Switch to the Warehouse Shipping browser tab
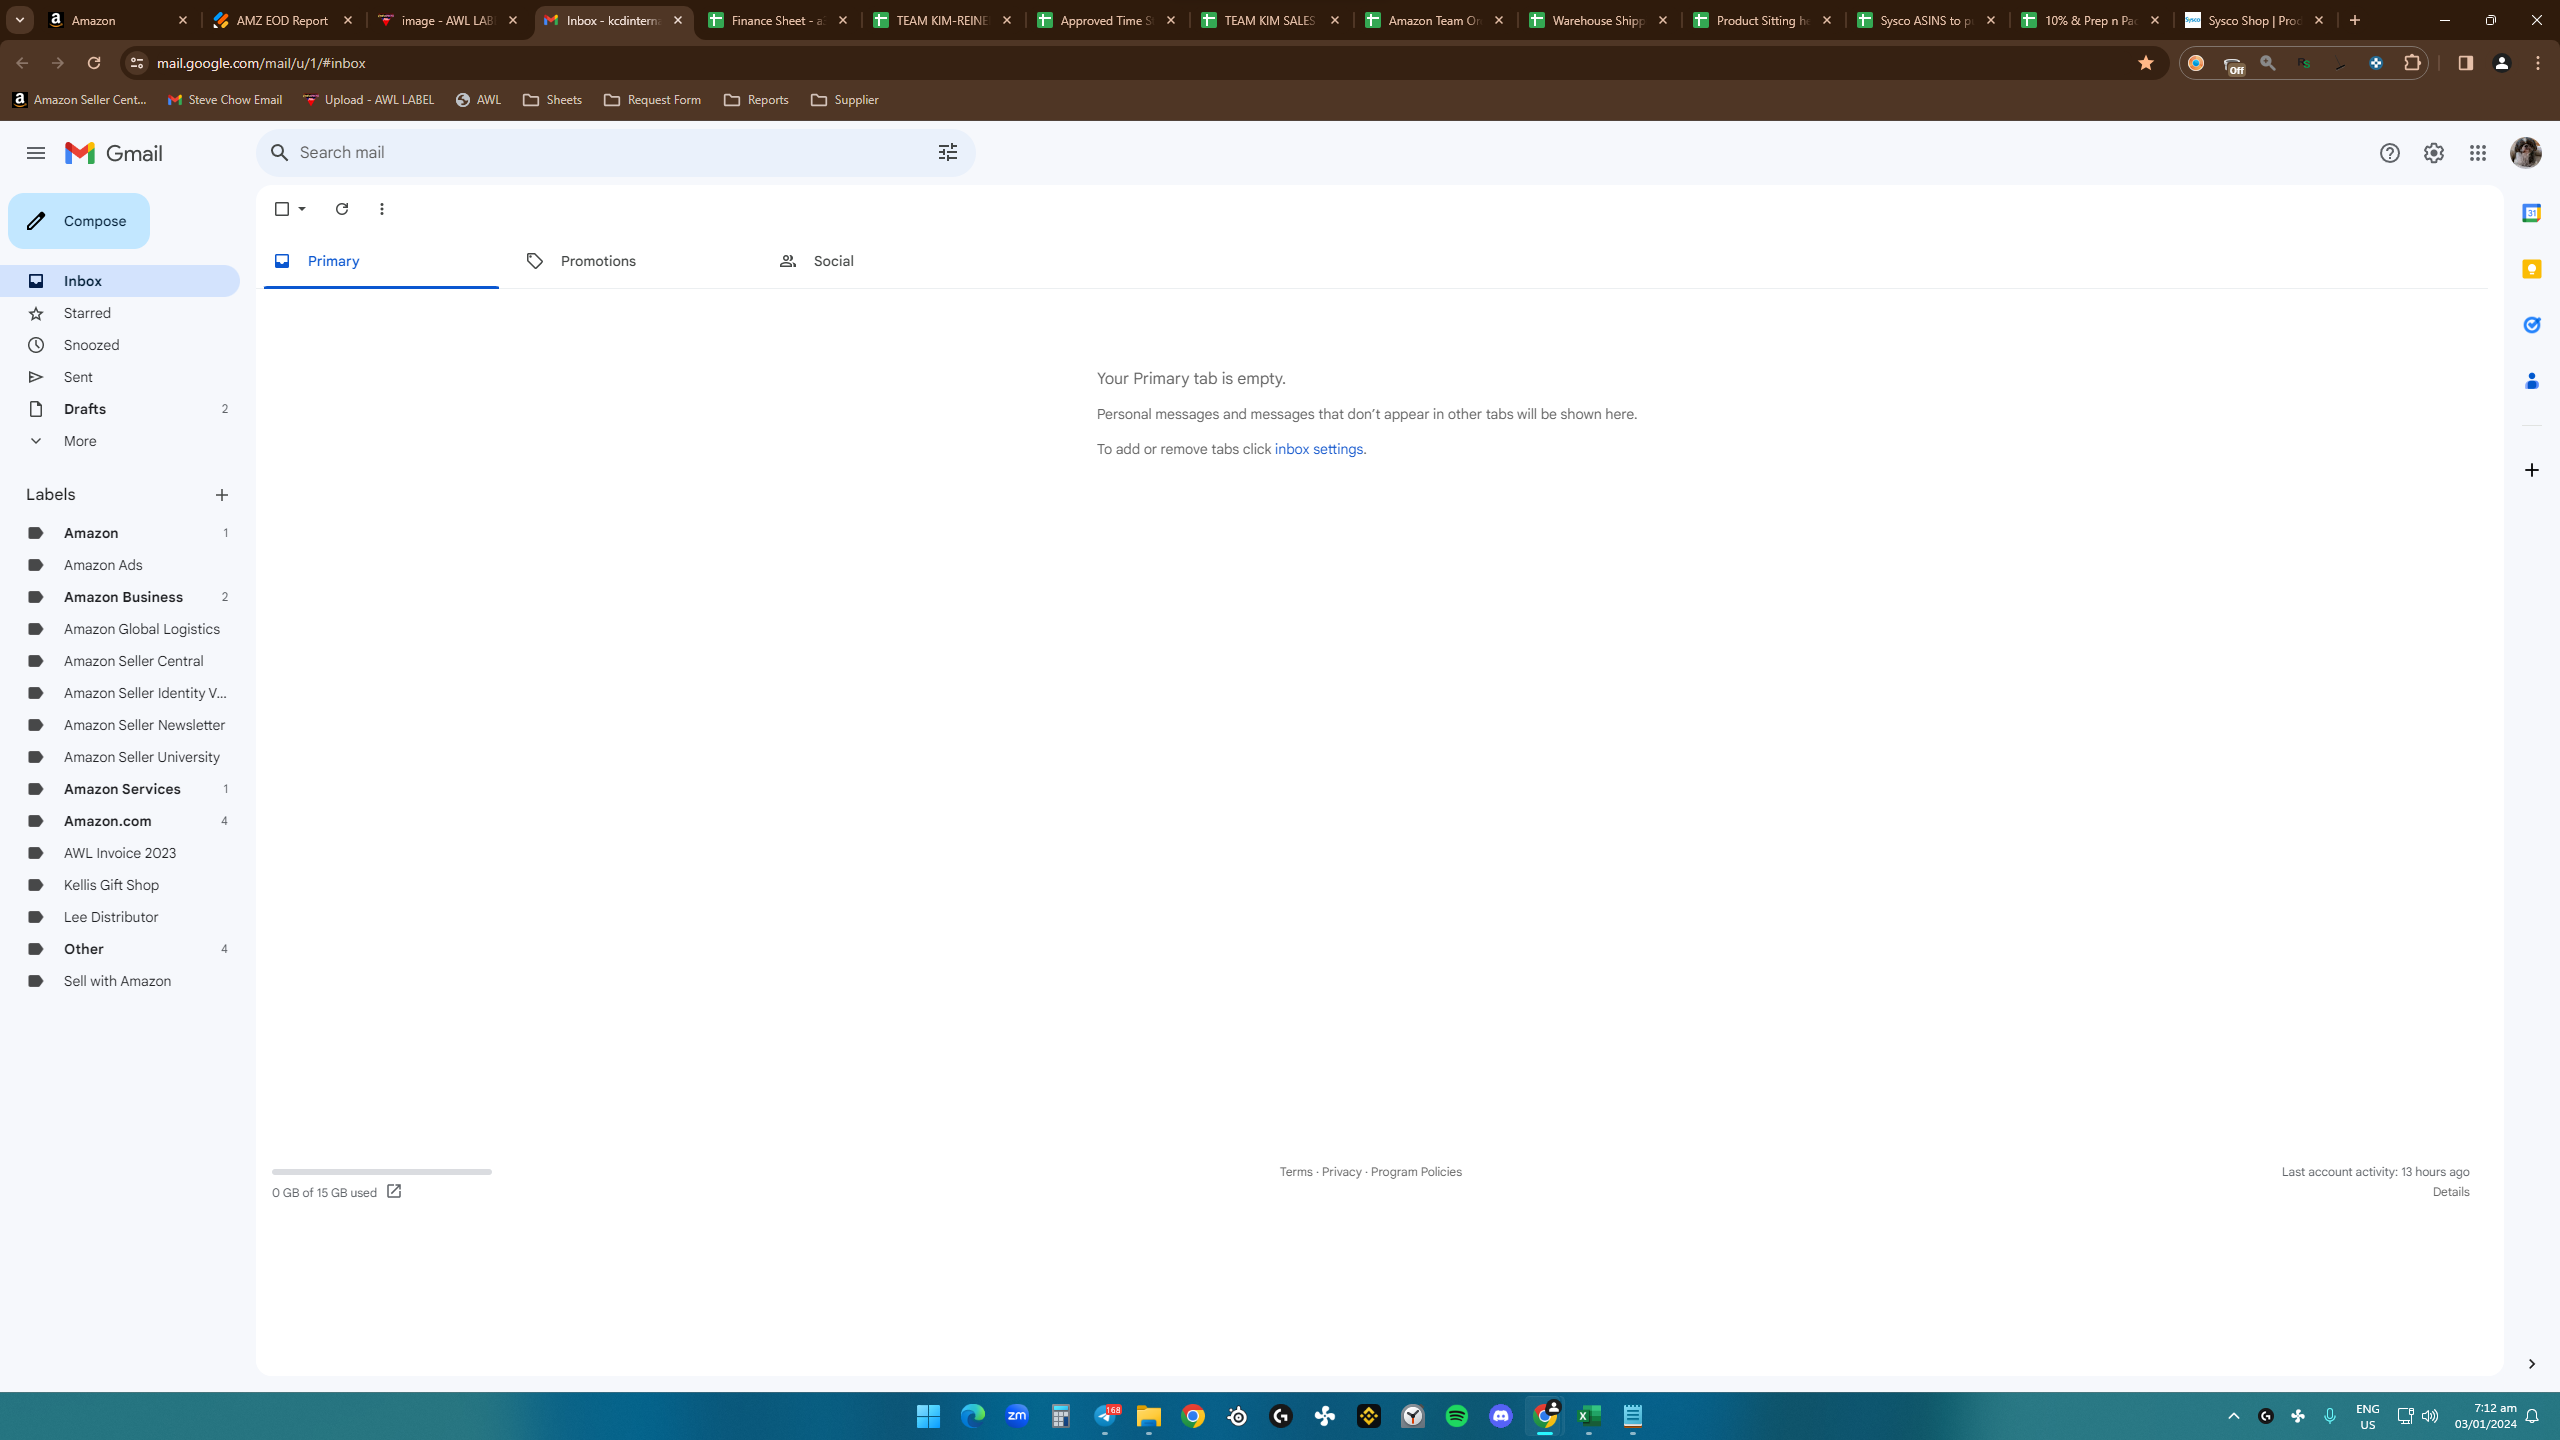The height and width of the screenshot is (1440, 2560). (1599, 20)
